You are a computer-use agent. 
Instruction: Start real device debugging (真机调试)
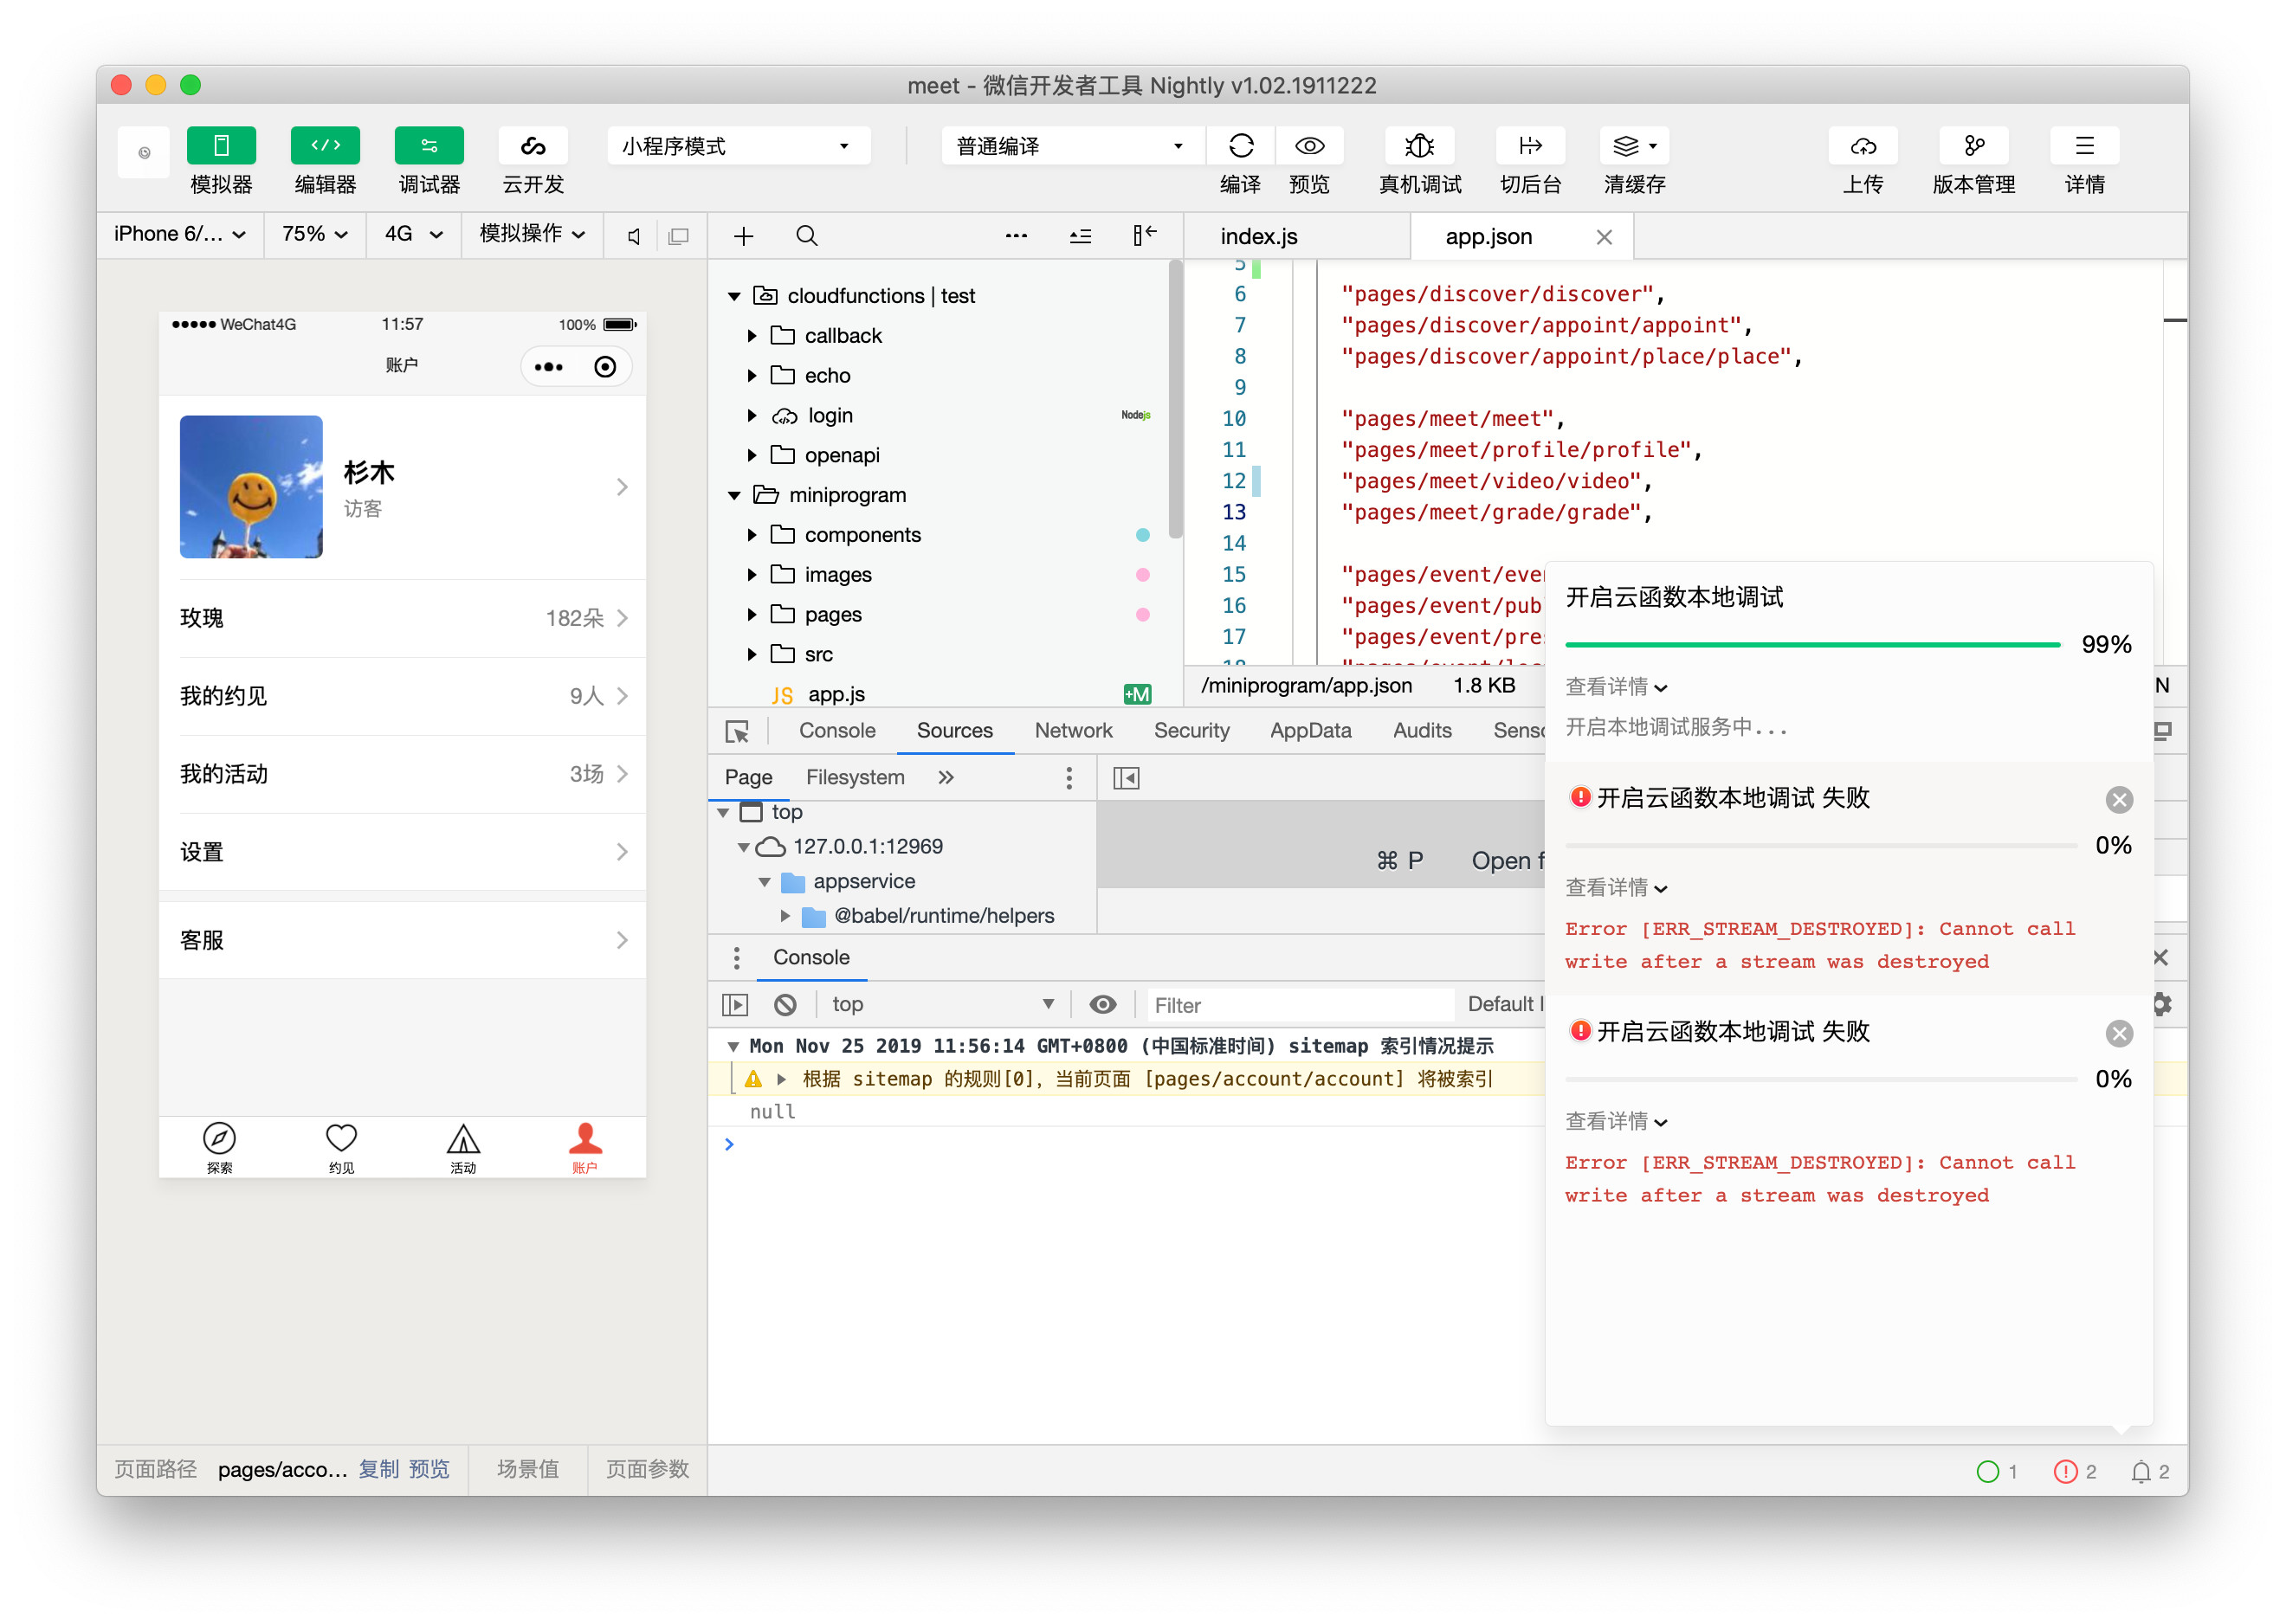(x=1420, y=146)
